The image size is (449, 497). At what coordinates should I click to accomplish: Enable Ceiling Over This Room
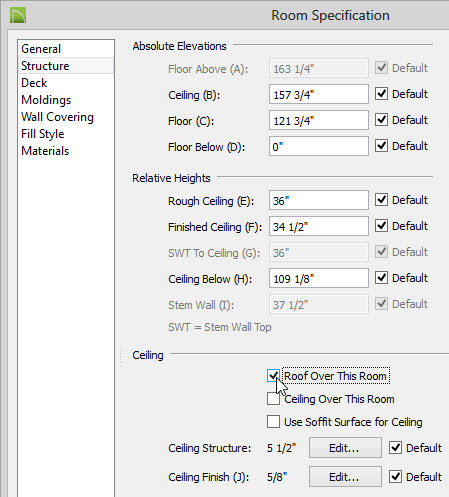[273, 399]
